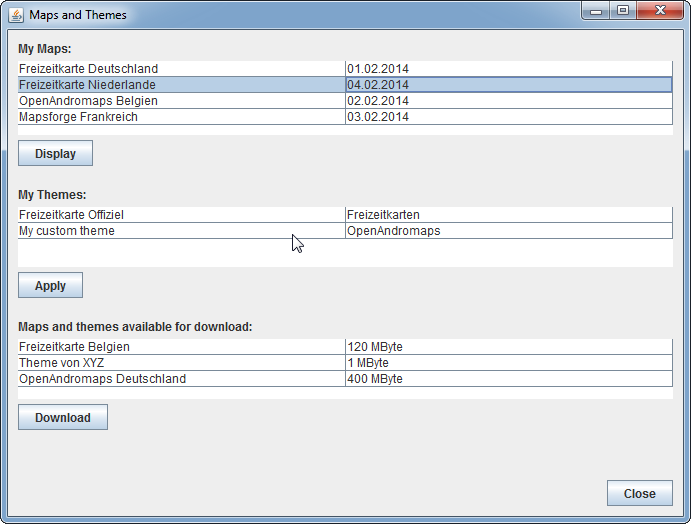691x524 pixels.
Task: Click the Close button at bottom right
Action: click(x=639, y=493)
